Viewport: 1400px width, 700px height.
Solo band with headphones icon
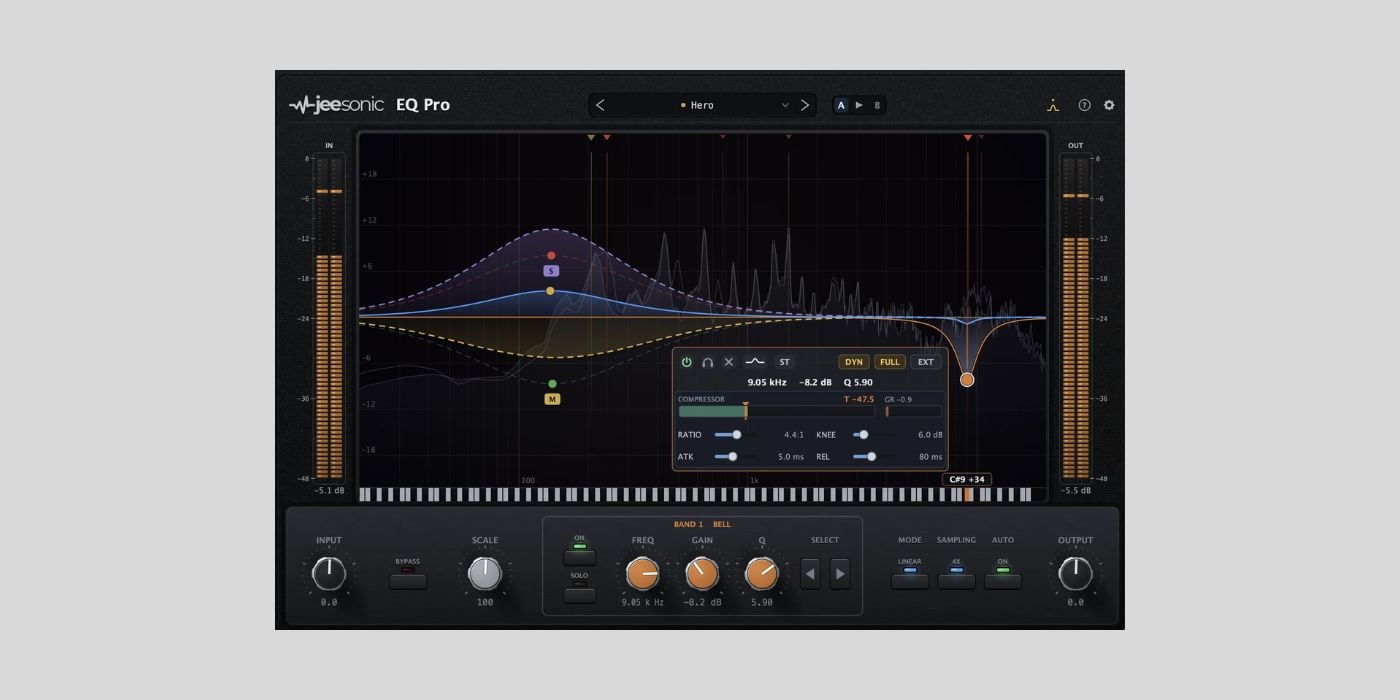[707, 362]
